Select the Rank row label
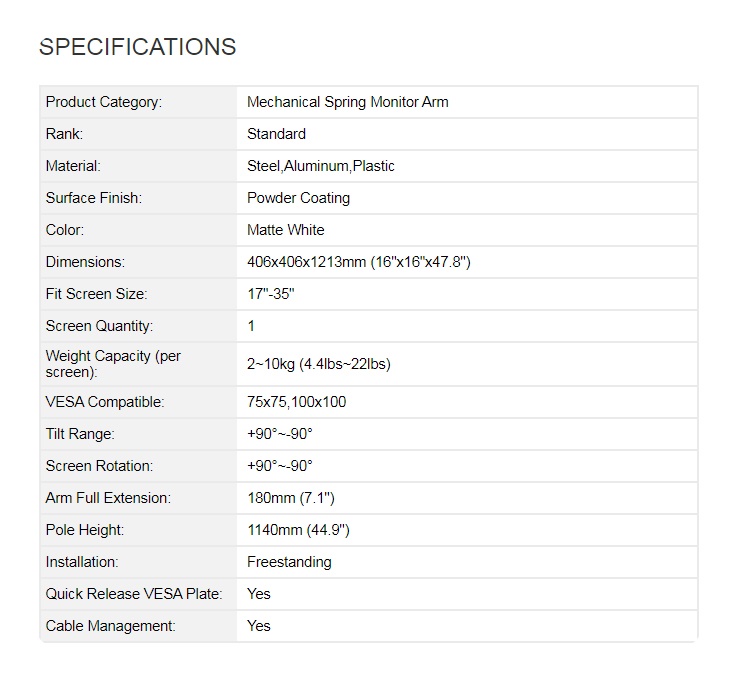Image resolution: width=737 pixels, height=682 pixels. [64, 134]
